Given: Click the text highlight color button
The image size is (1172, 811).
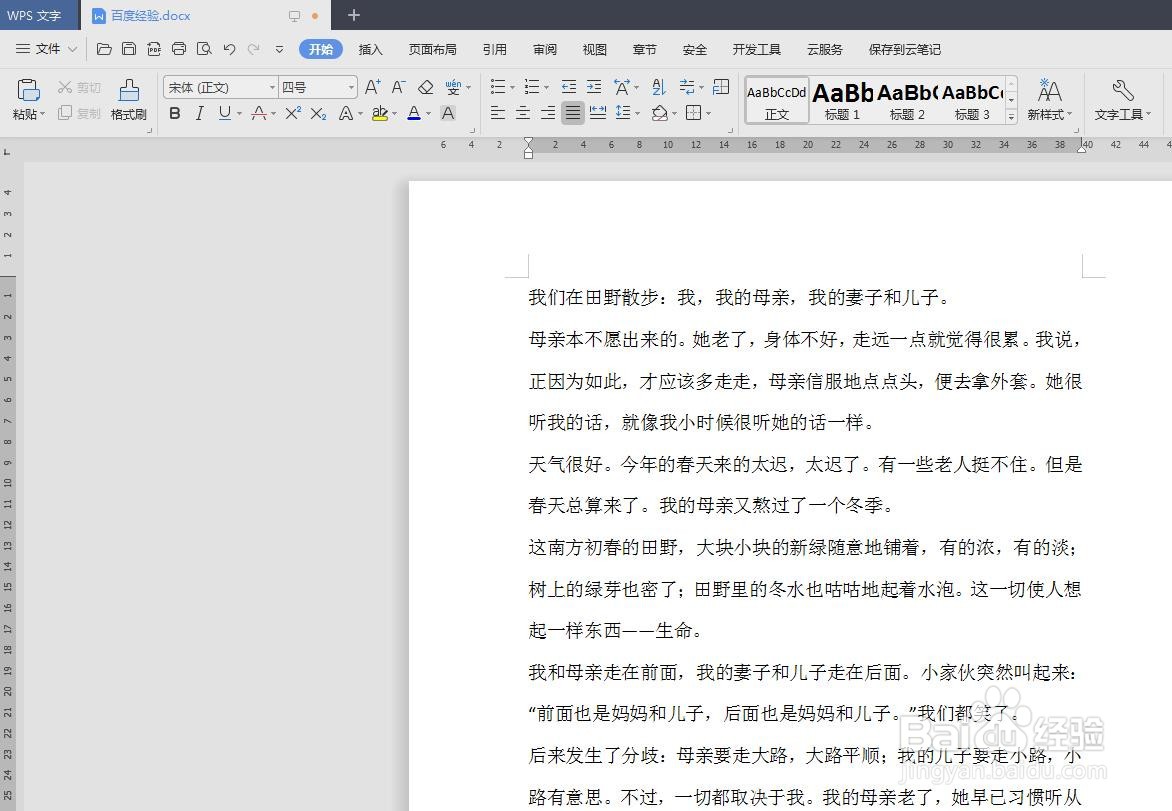Looking at the screenshot, I should (x=380, y=113).
